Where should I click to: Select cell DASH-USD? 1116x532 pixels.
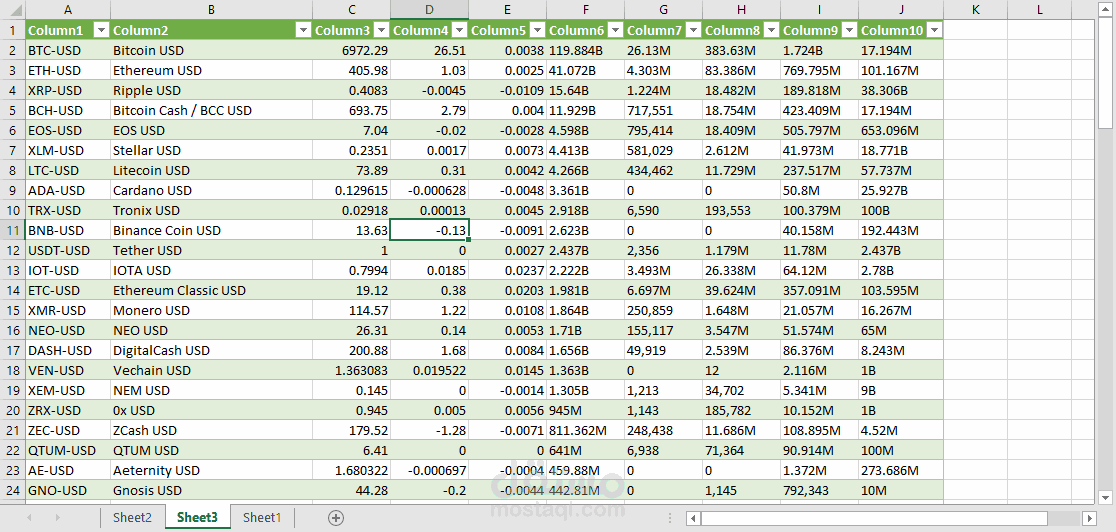(68, 350)
